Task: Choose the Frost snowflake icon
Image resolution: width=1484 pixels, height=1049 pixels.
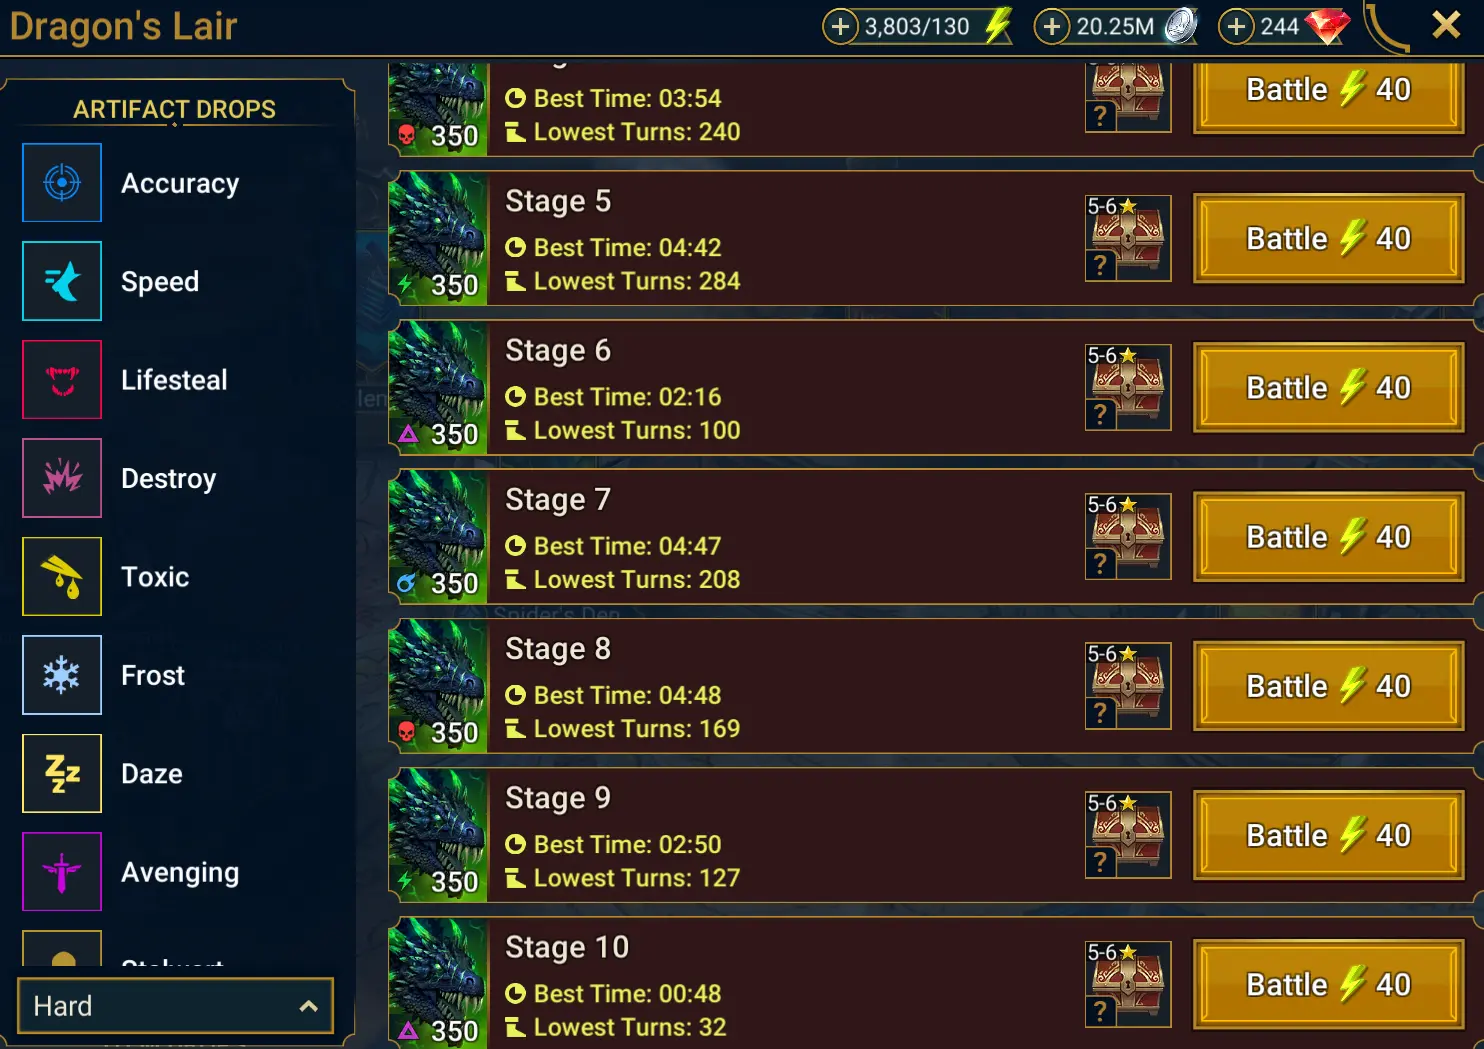Action: click(x=62, y=675)
